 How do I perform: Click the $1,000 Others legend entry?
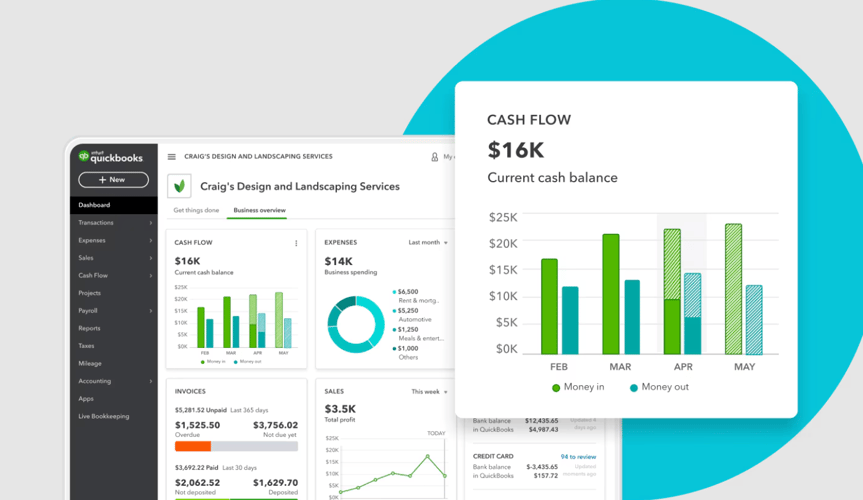click(x=406, y=352)
